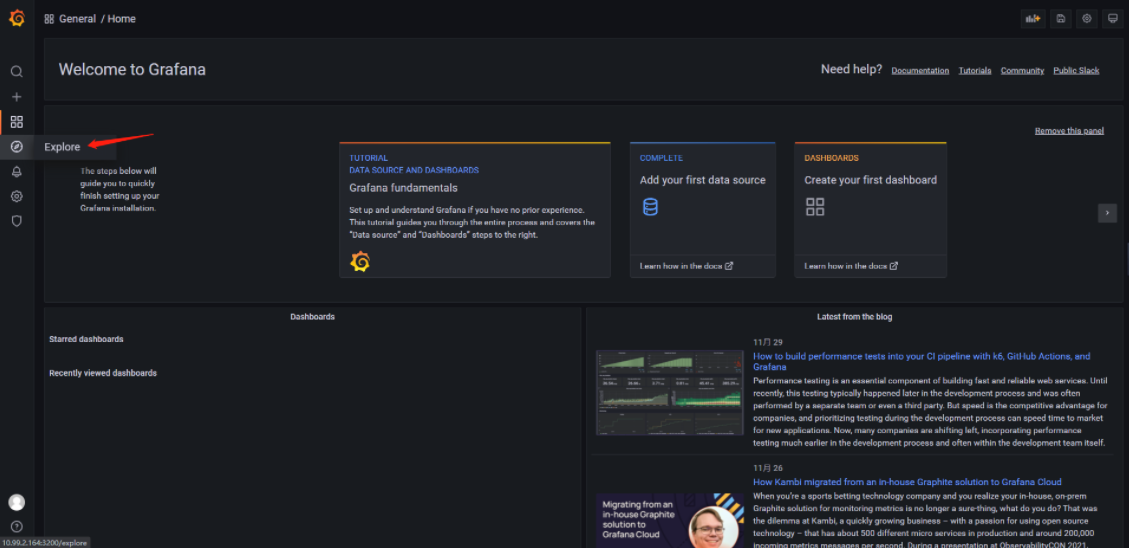This screenshot has width=1129, height=548.
Task: Click the performance tests blog thumbnail
Action: click(x=670, y=392)
